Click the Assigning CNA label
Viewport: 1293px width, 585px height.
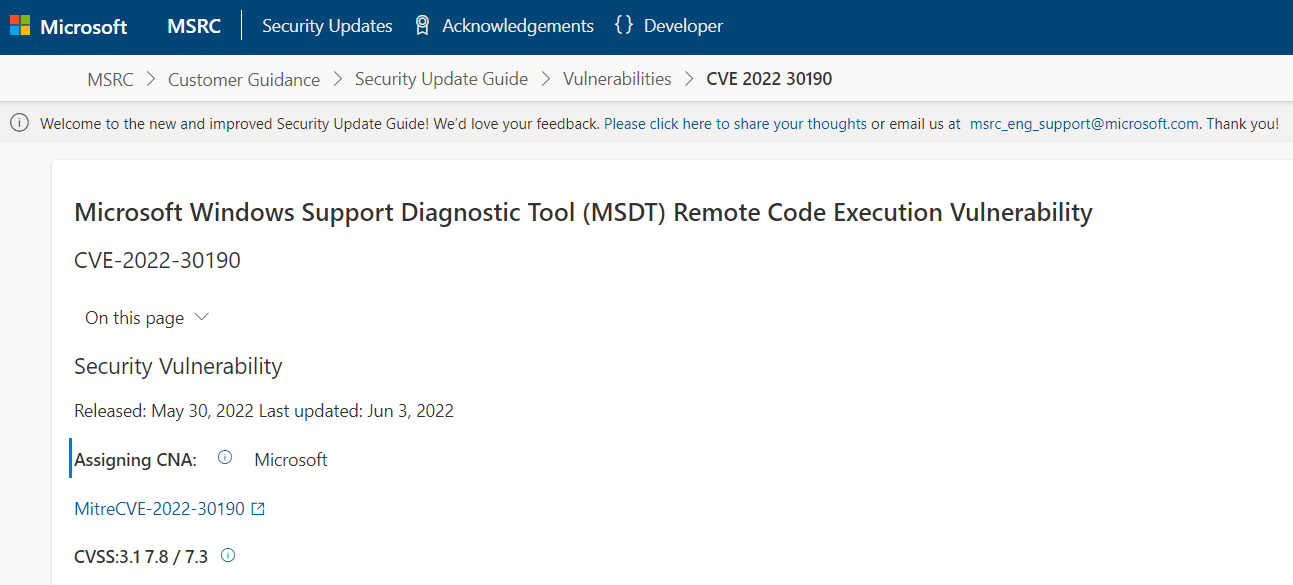point(135,460)
